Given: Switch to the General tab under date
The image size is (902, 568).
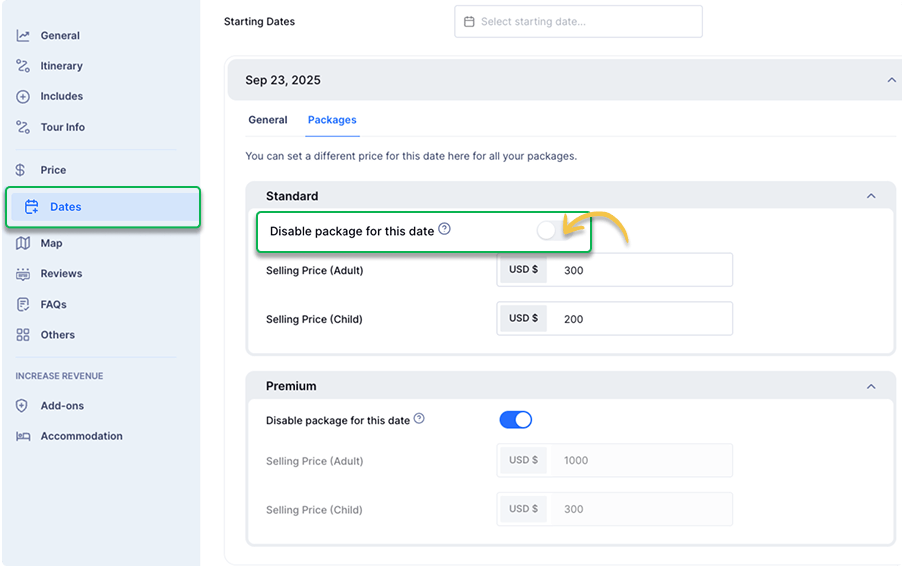Looking at the screenshot, I should coord(267,120).
